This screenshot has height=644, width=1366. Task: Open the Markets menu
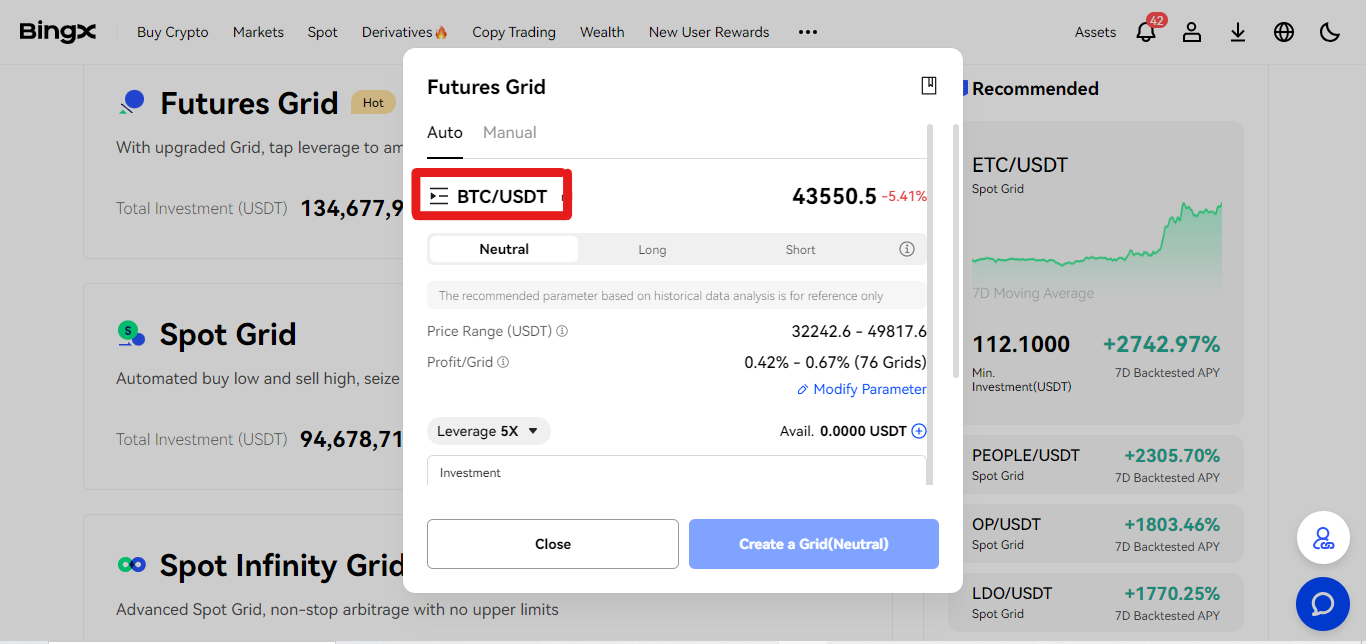[258, 32]
